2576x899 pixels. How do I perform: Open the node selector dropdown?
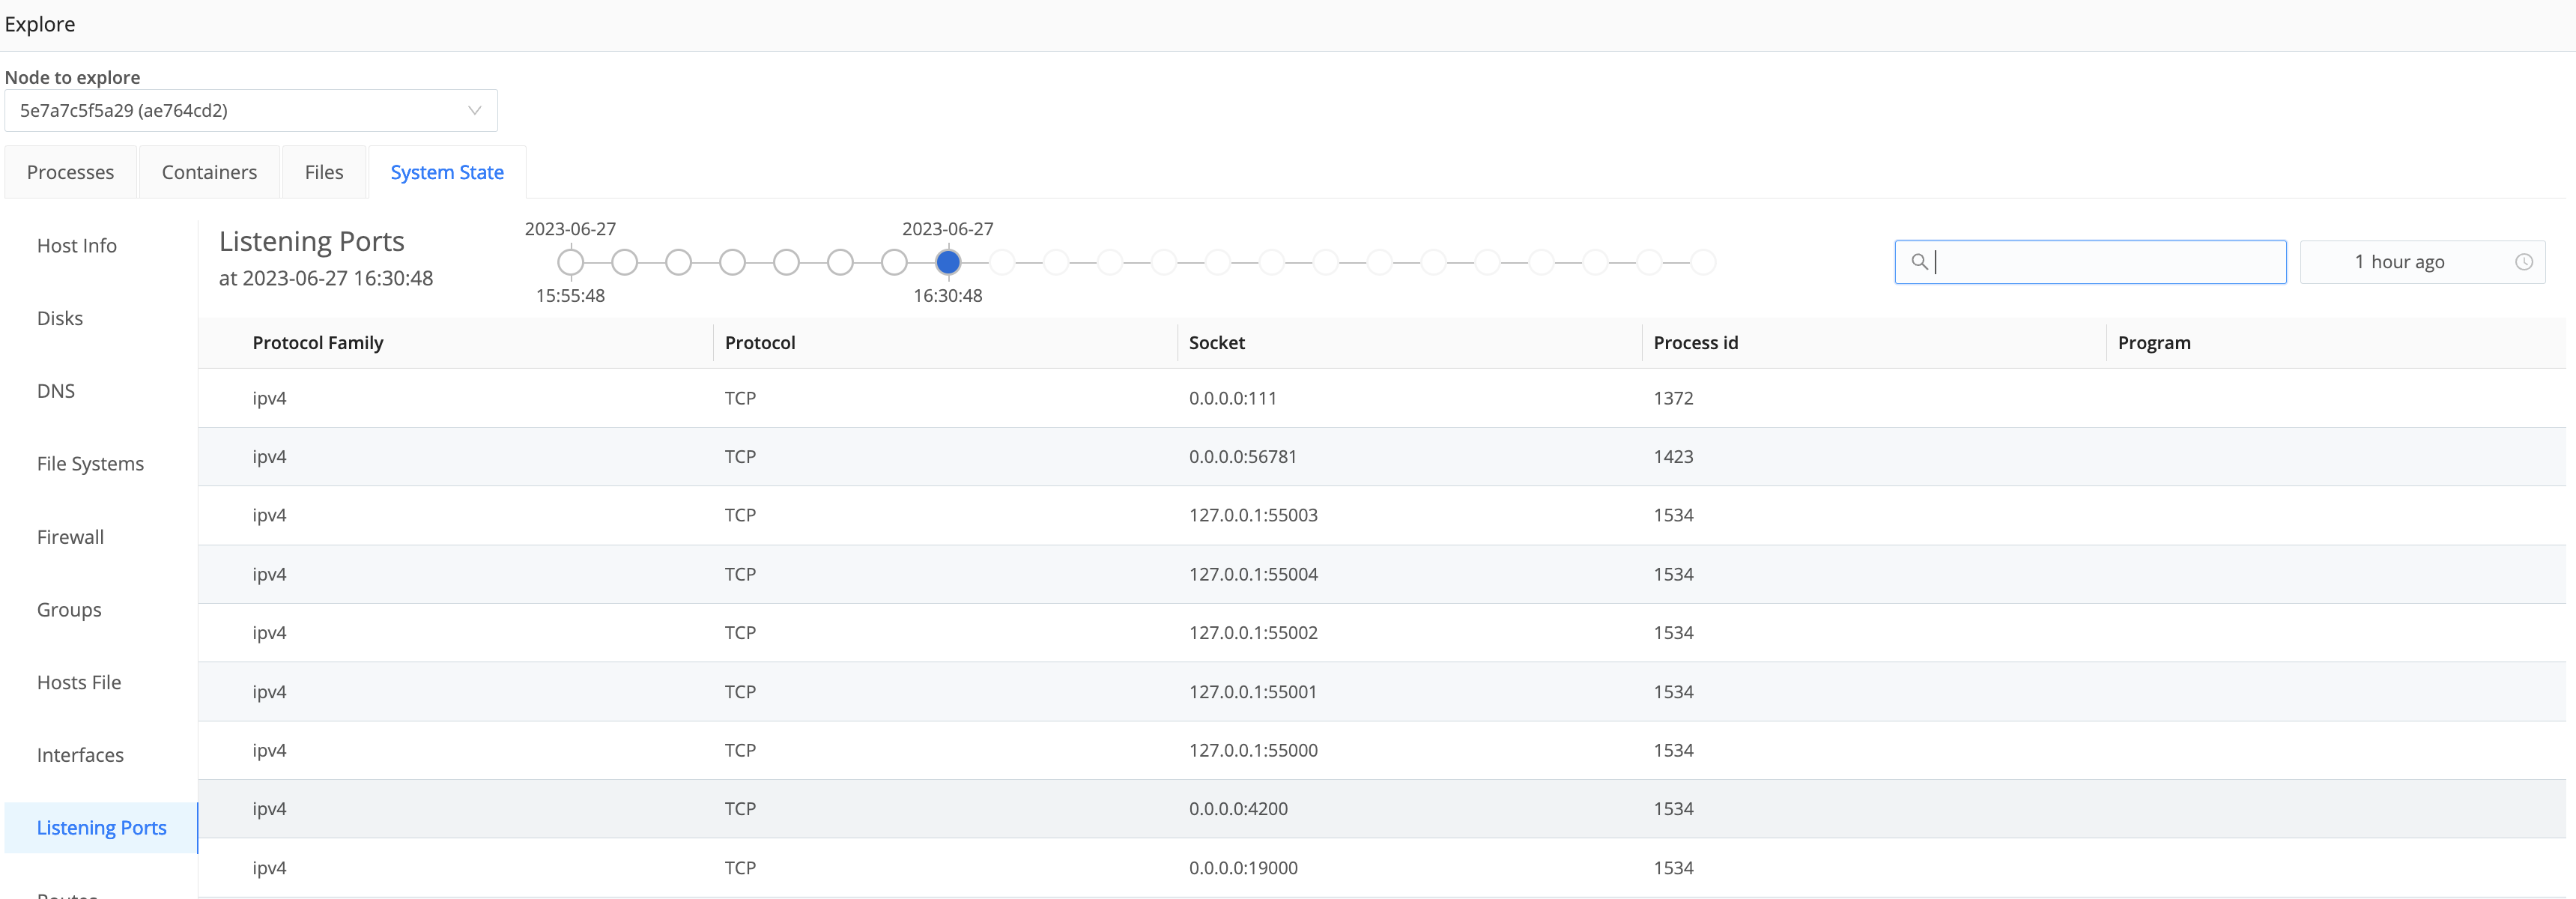click(x=250, y=110)
